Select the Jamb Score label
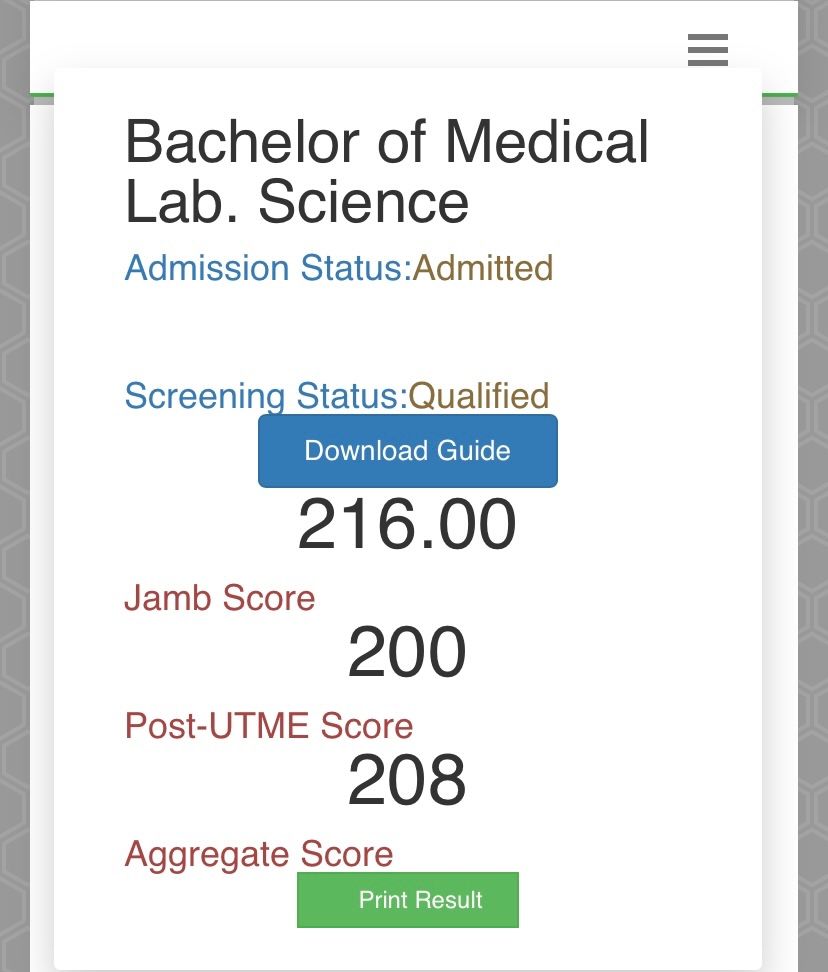This screenshot has width=828, height=972. [x=219, y=598]
